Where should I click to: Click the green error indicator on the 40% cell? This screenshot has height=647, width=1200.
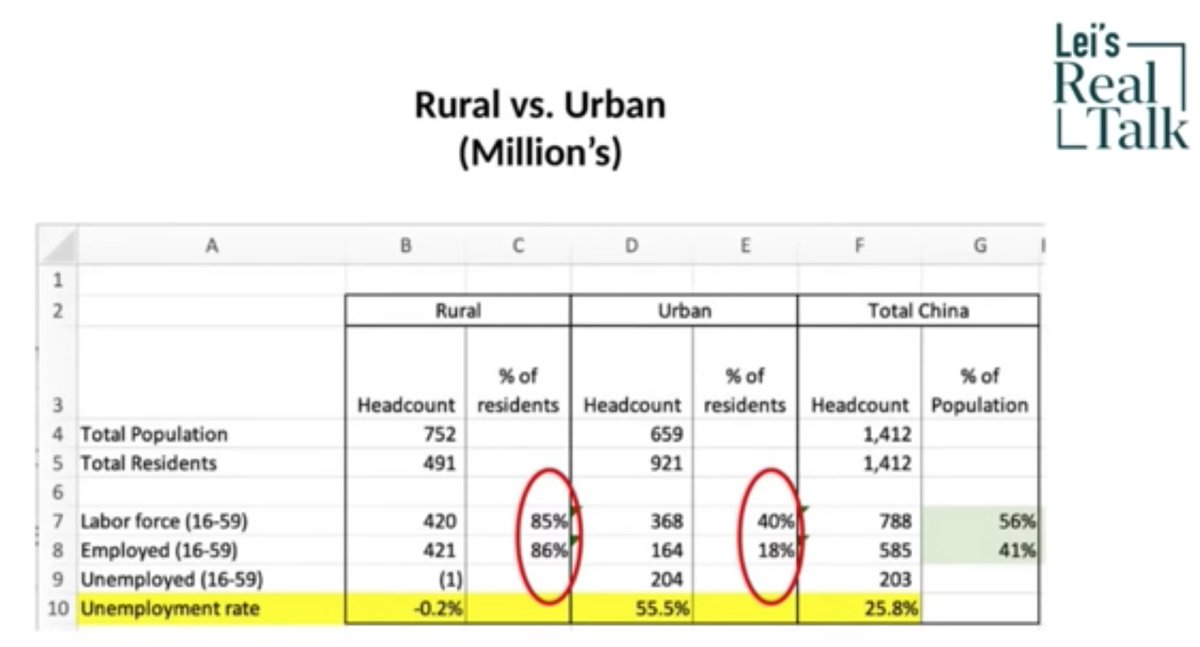pos(803,511)
